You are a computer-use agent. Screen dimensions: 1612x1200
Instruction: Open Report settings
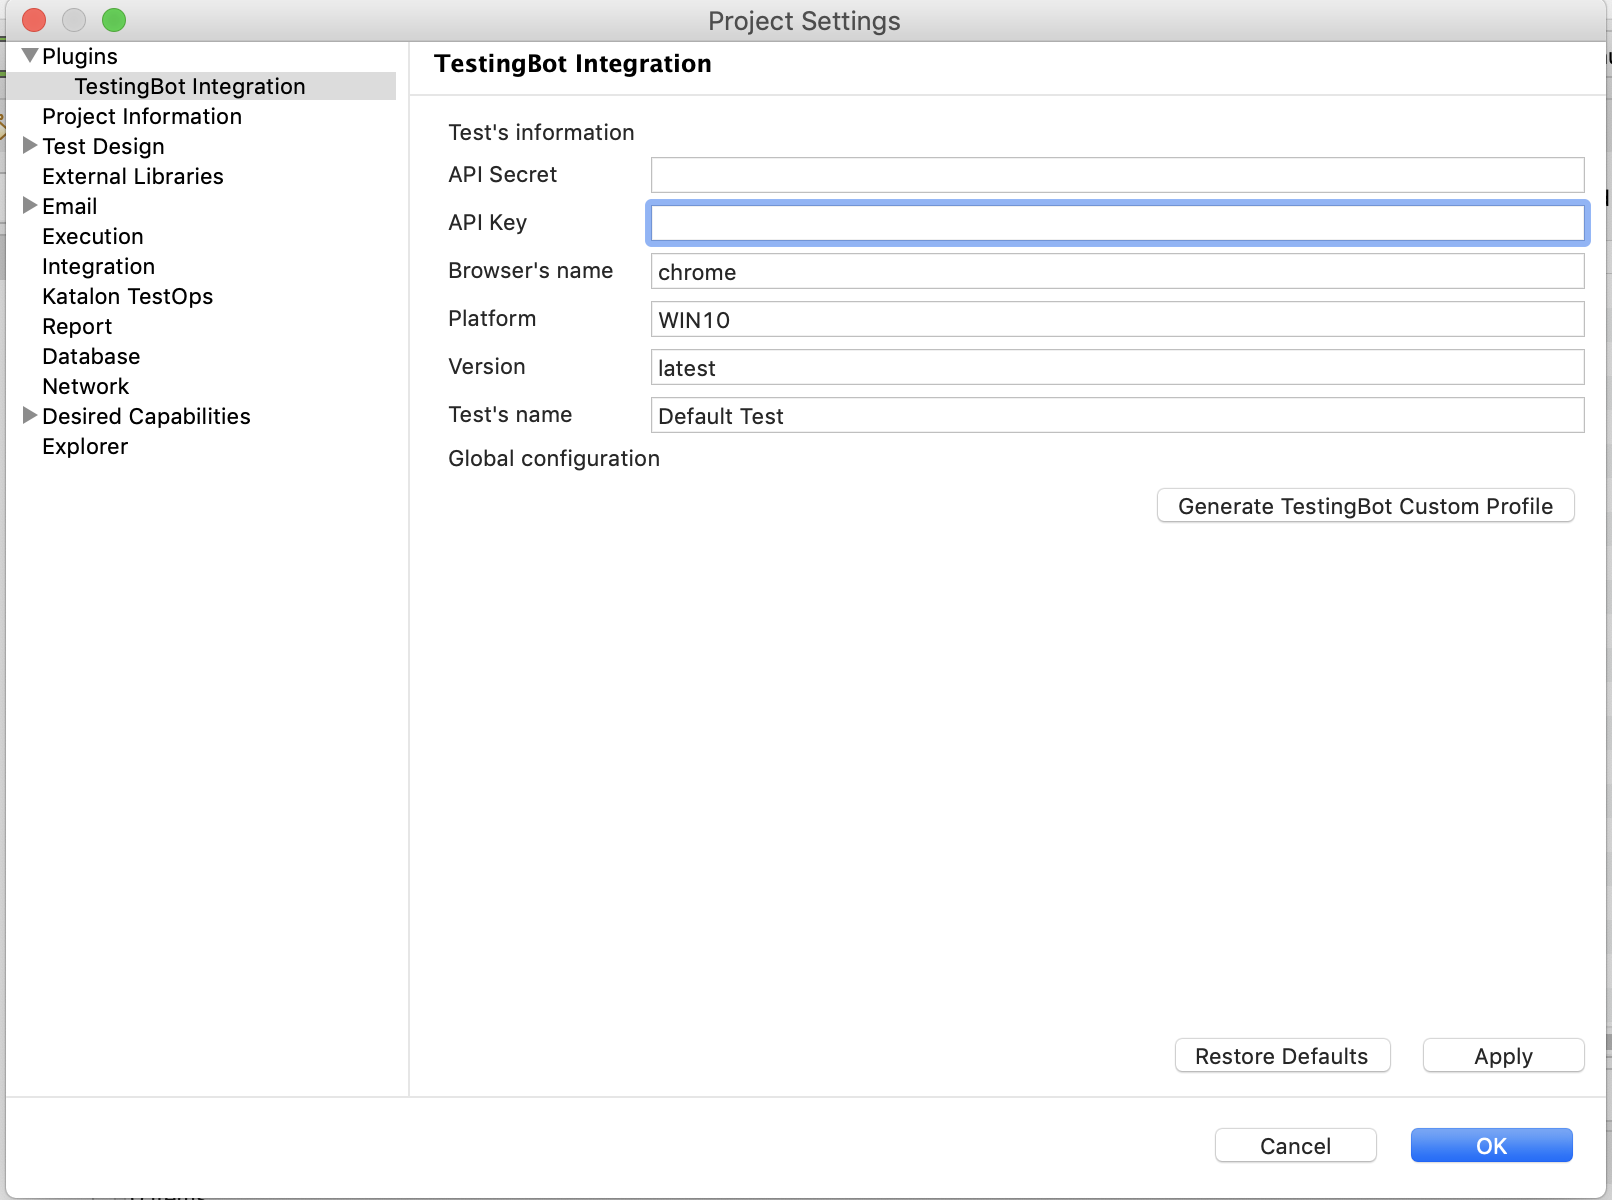77,327
